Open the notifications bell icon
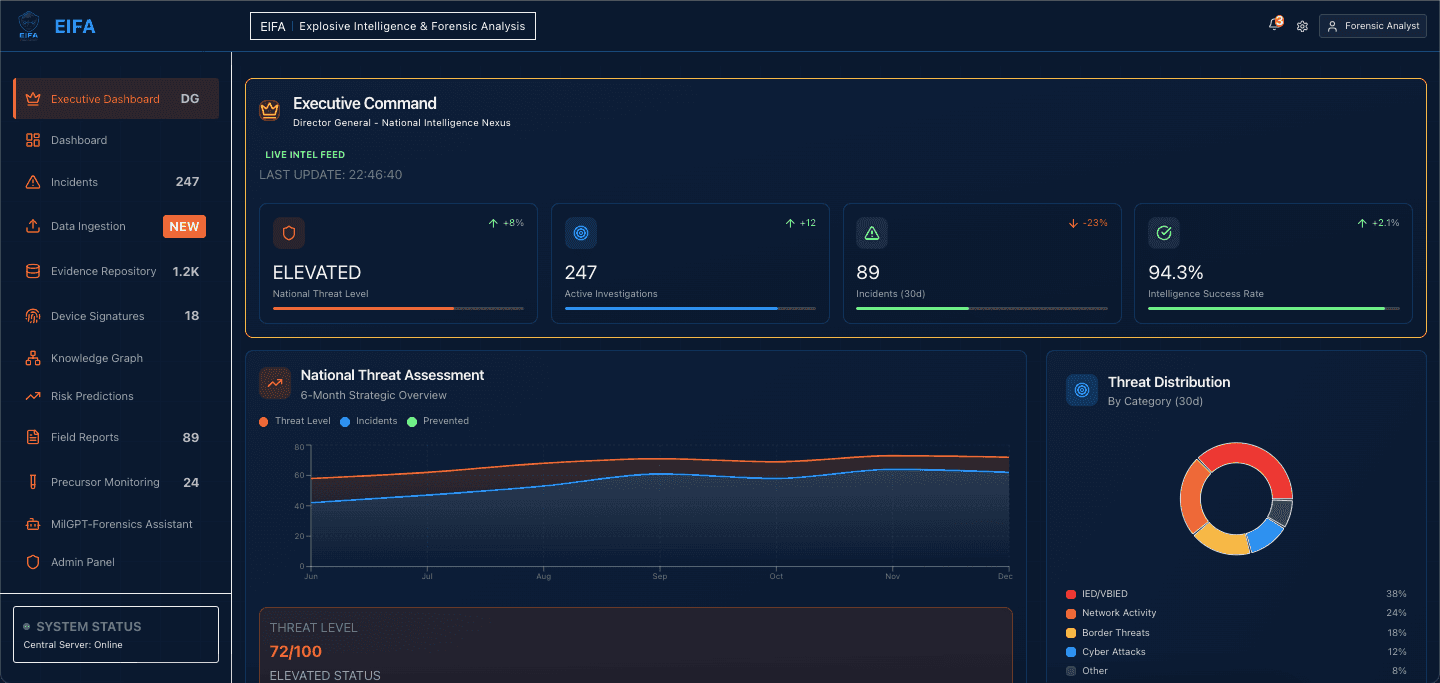 (x=1274, y=25)
